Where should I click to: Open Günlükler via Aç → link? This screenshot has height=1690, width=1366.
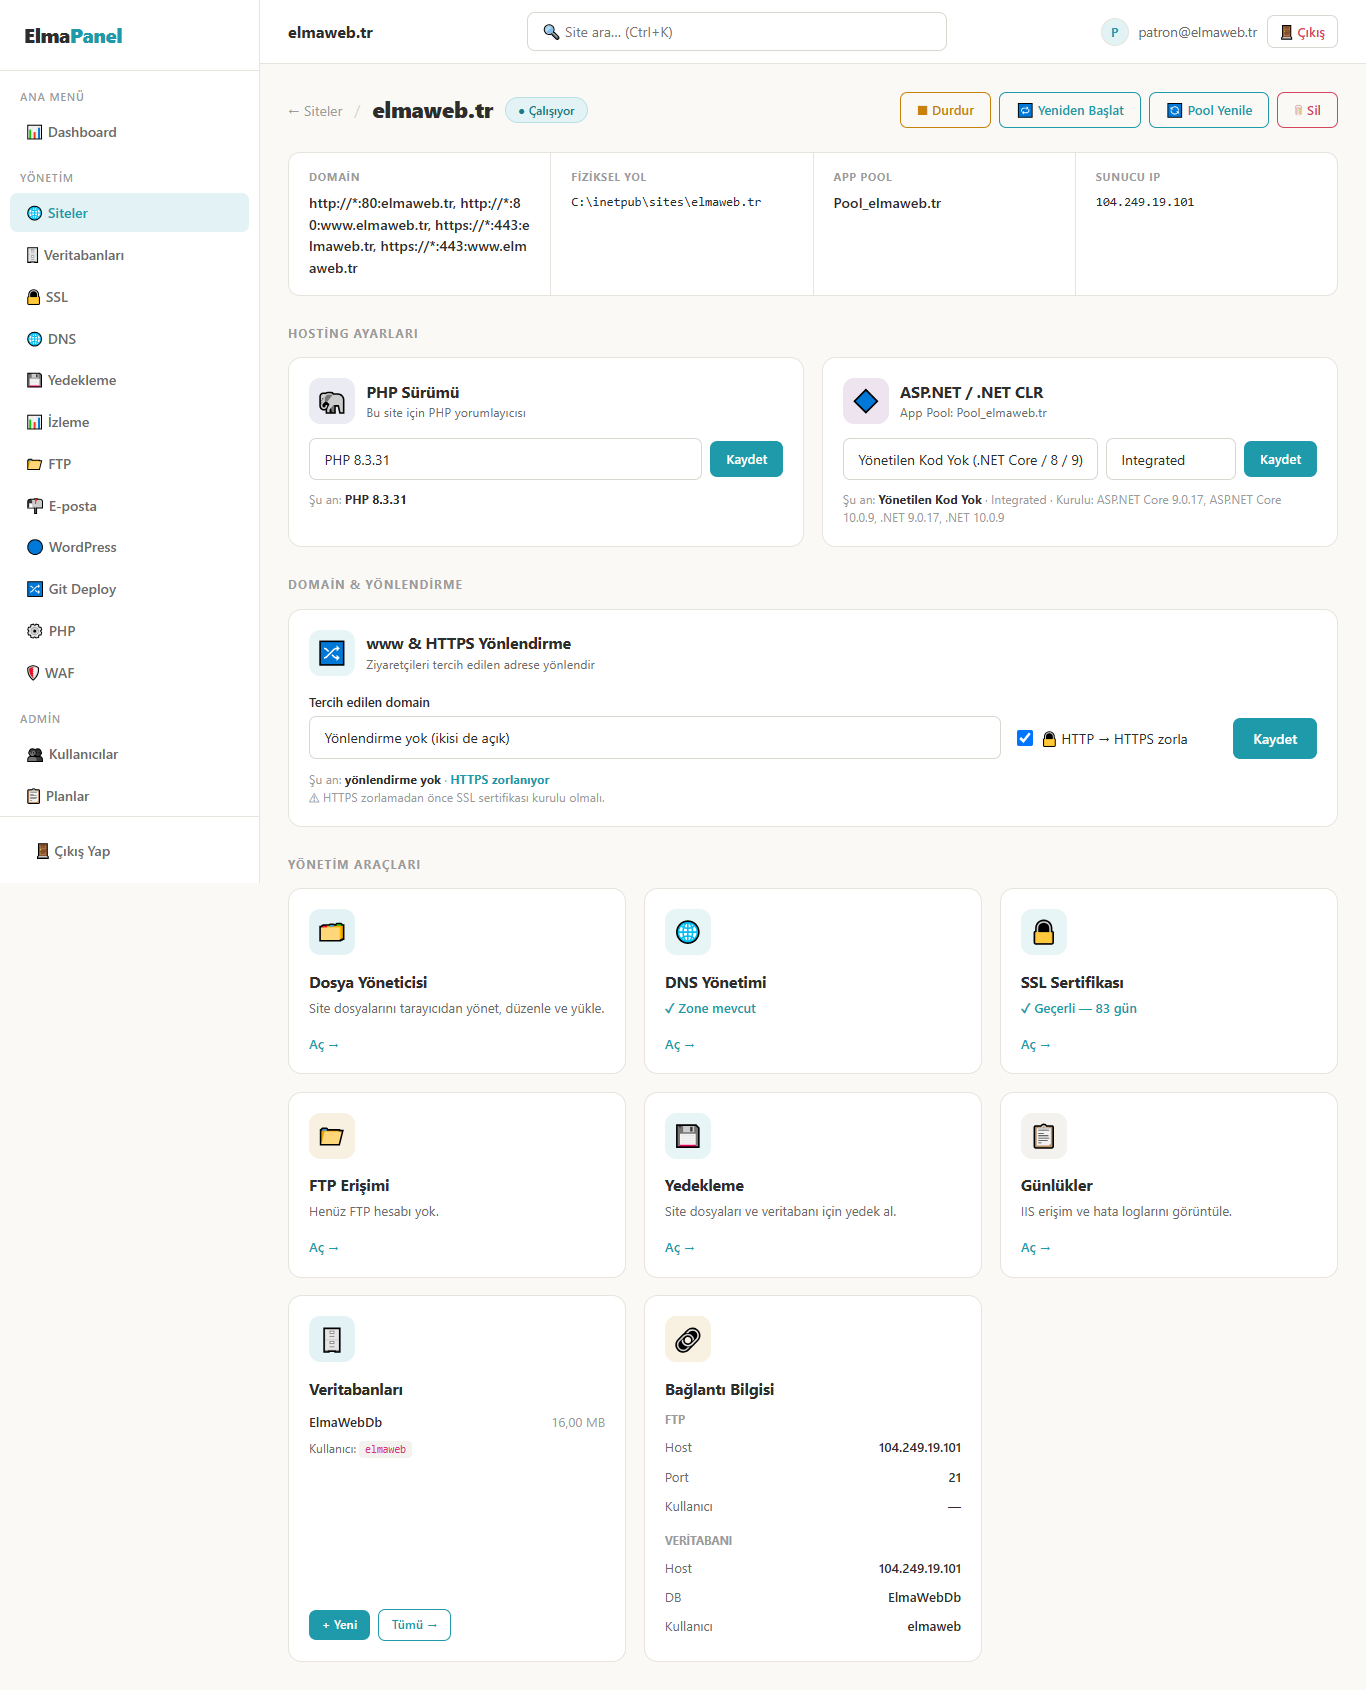point(1036,1248)
